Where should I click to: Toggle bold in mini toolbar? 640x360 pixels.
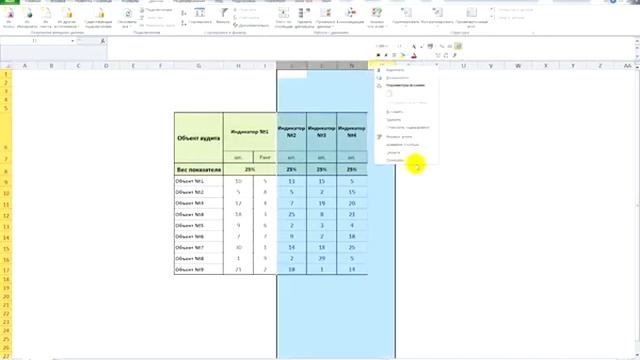tap(378, 56)
